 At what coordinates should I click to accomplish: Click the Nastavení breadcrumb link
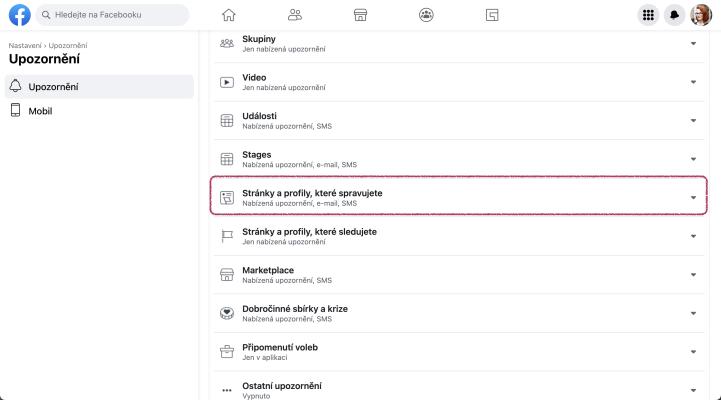(25, 46)
